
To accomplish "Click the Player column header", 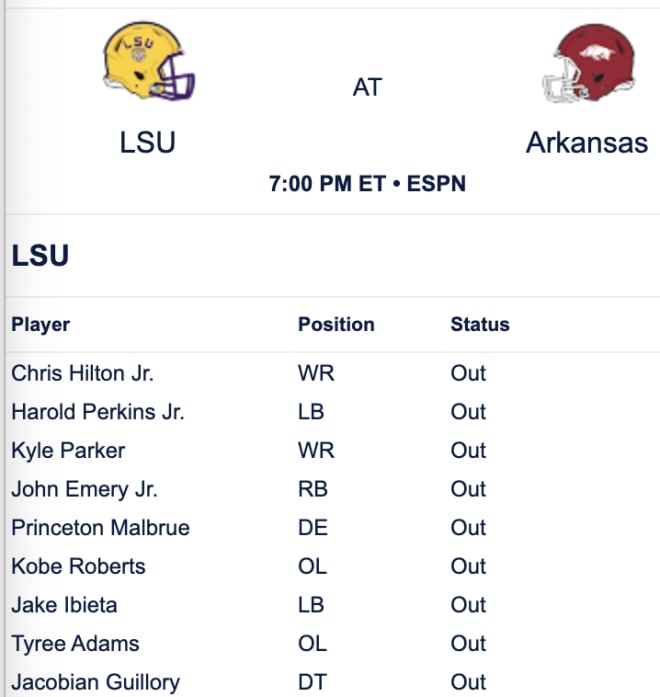I will point(40,324).
